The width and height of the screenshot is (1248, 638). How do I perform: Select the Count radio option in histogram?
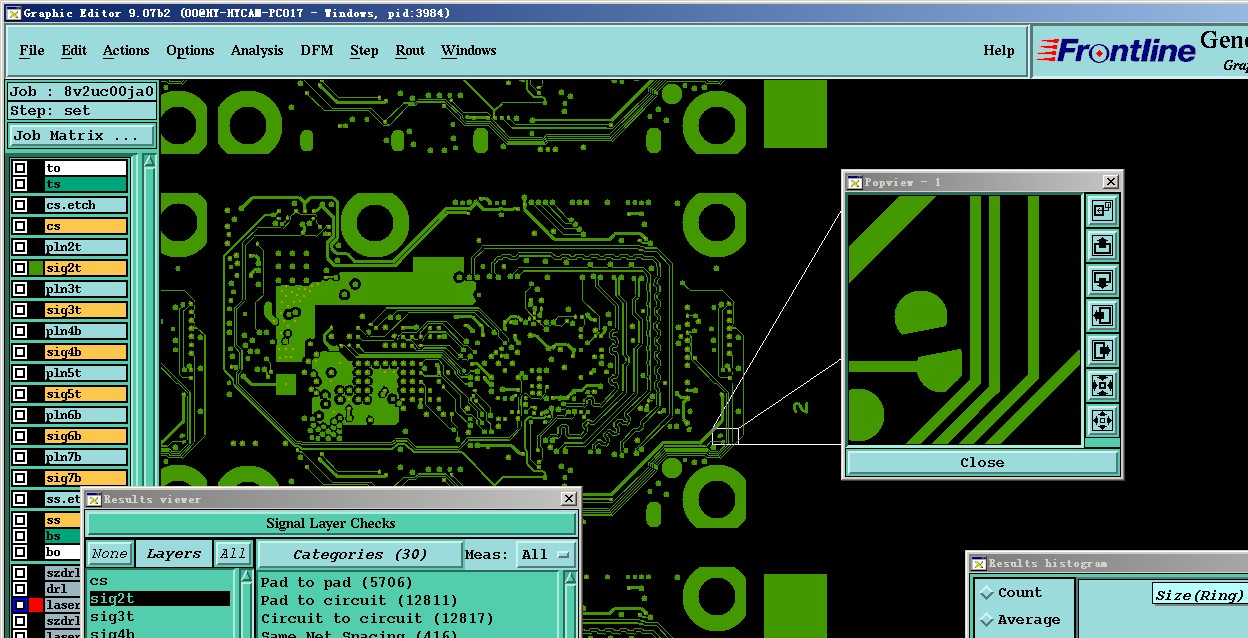click(988, 592)
